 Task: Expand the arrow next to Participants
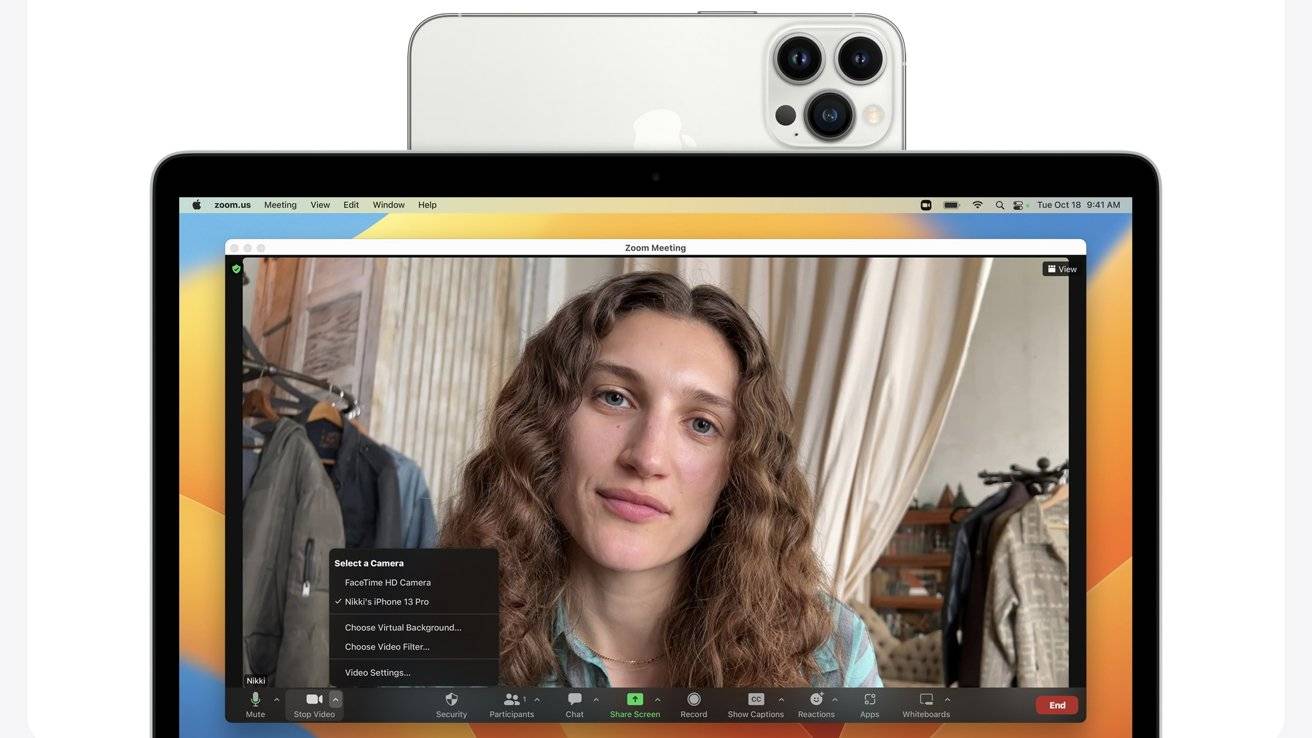pos(537,700)
